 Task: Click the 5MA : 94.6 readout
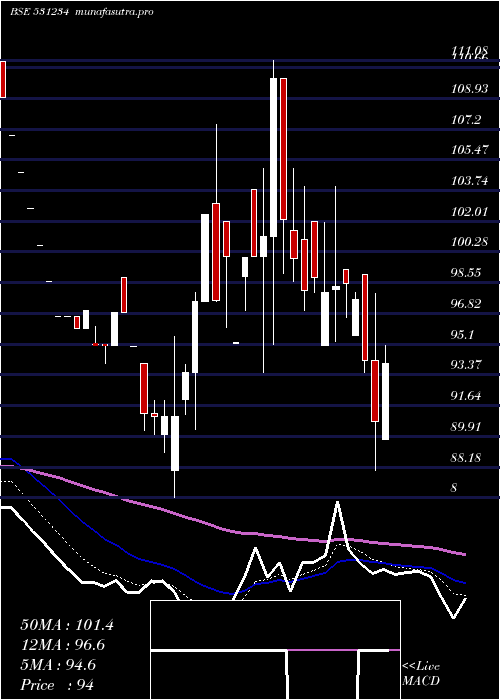coord(58,666)
